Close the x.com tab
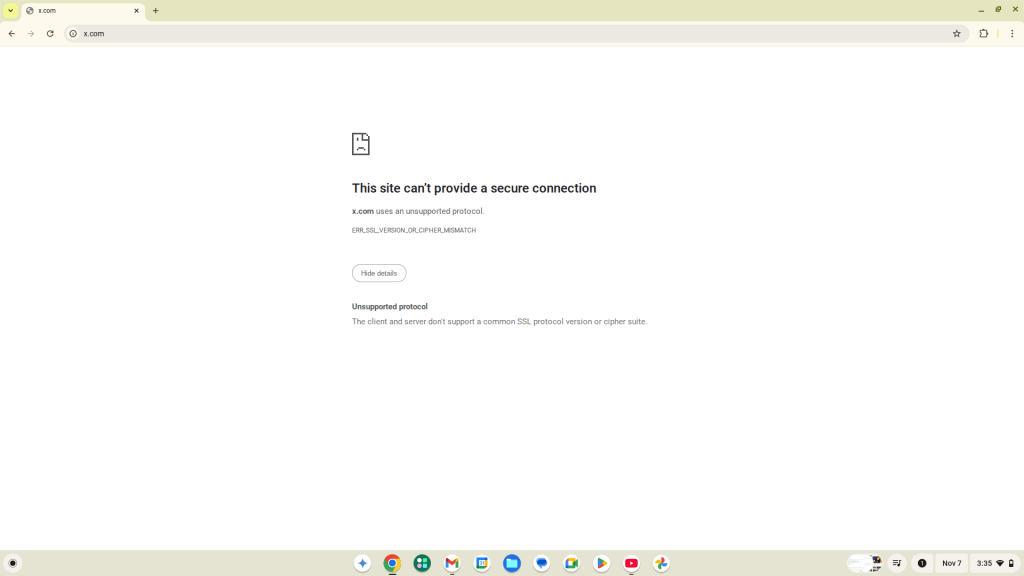Viewport: 1024px width, 576px height. click(137, 10)
